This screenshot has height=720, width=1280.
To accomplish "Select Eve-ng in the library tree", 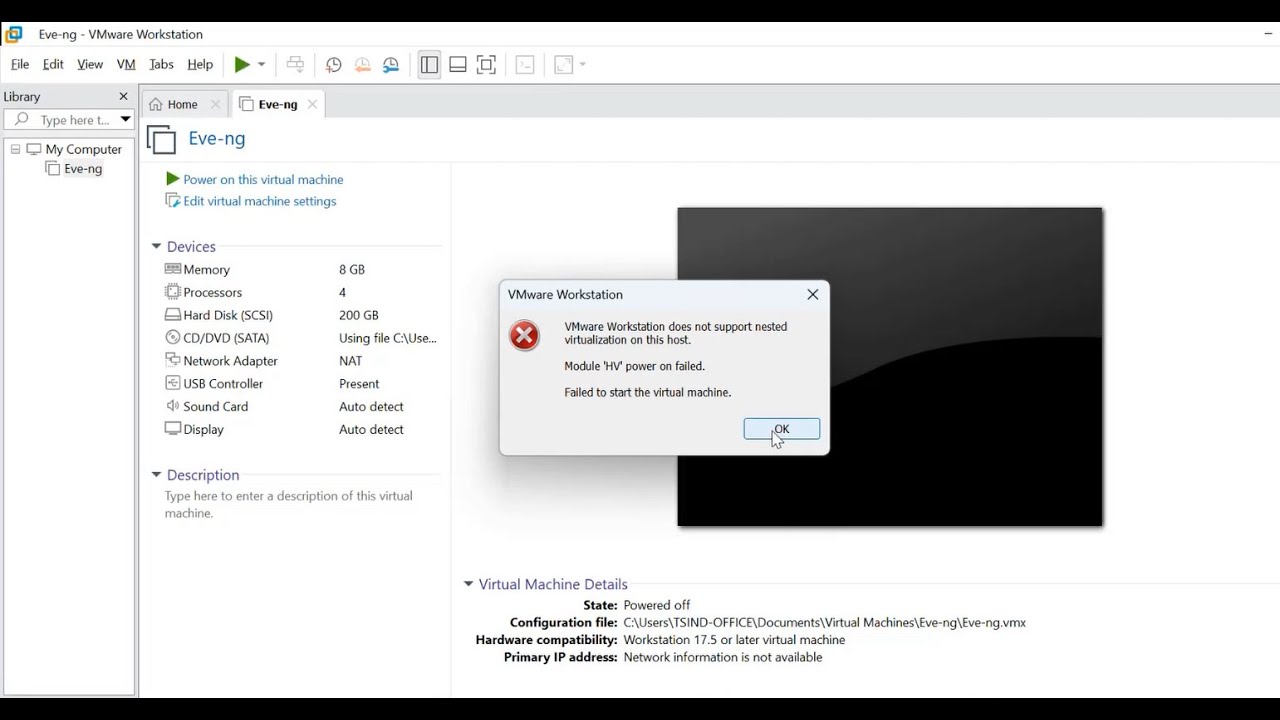I will [x=83, y=169].
